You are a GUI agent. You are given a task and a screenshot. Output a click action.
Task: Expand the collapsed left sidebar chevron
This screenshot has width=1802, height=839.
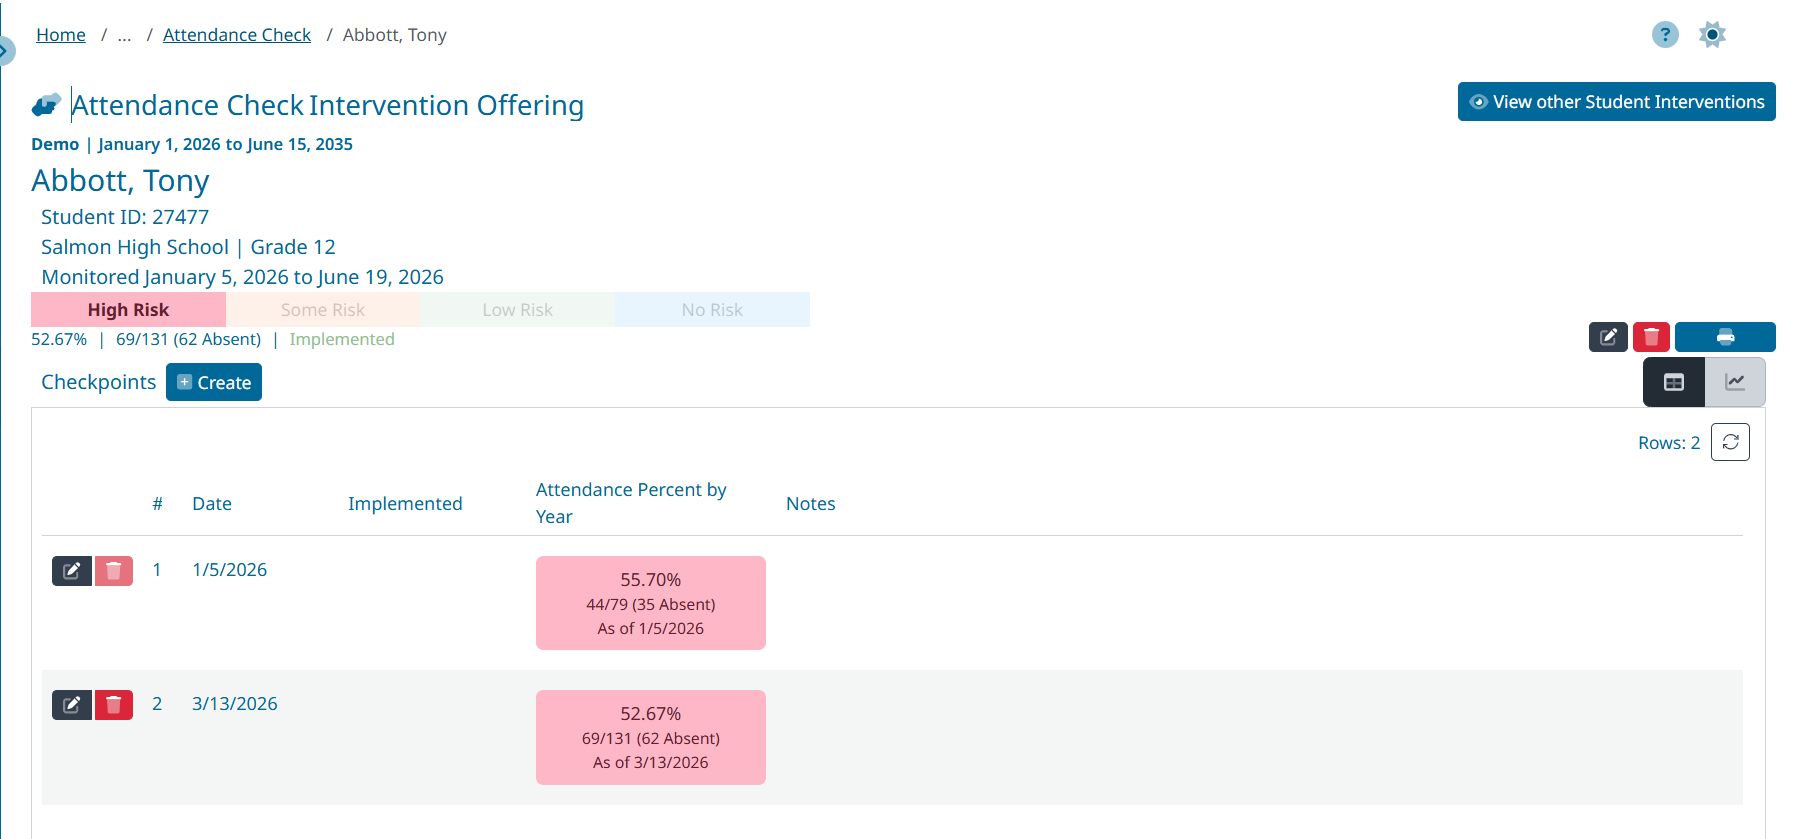pyautogui.click(x=5, y=49)
